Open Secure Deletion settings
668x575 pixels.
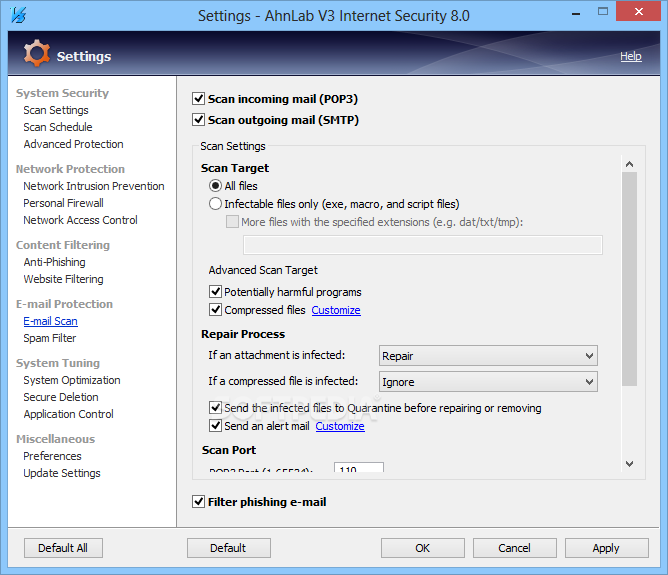61,397
